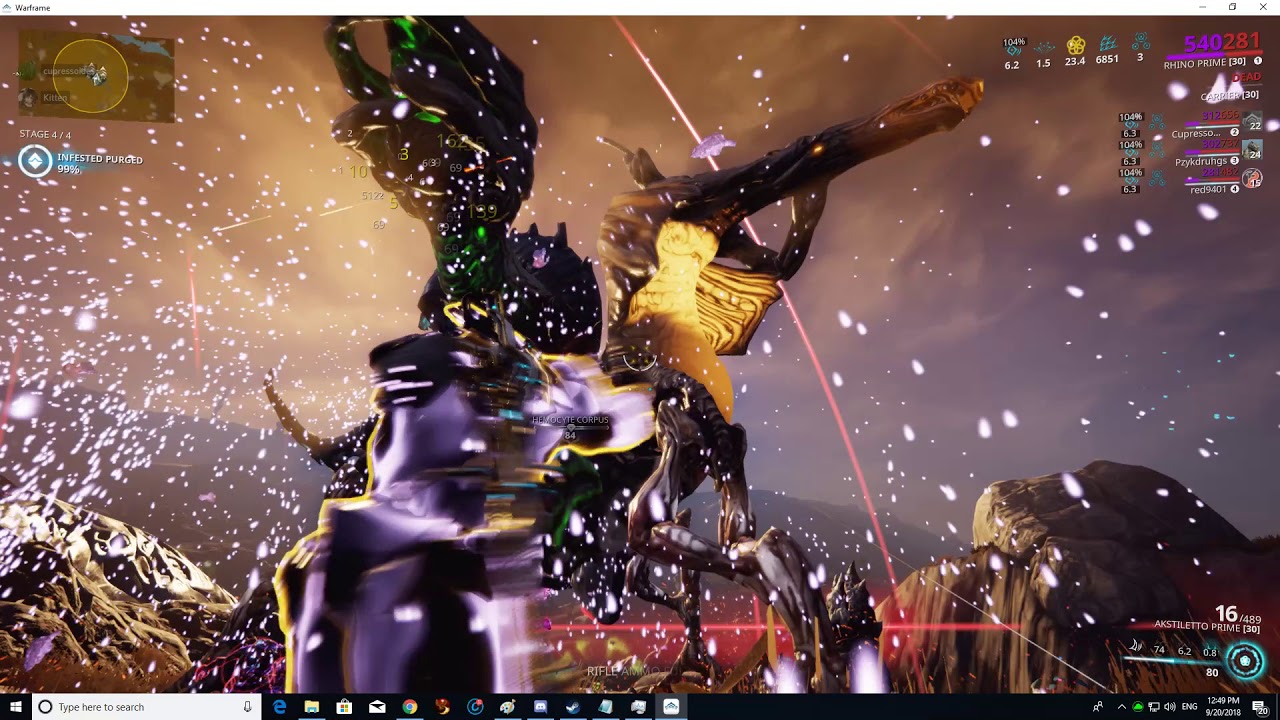Click the People icon in the tray

click(1098, 707)
